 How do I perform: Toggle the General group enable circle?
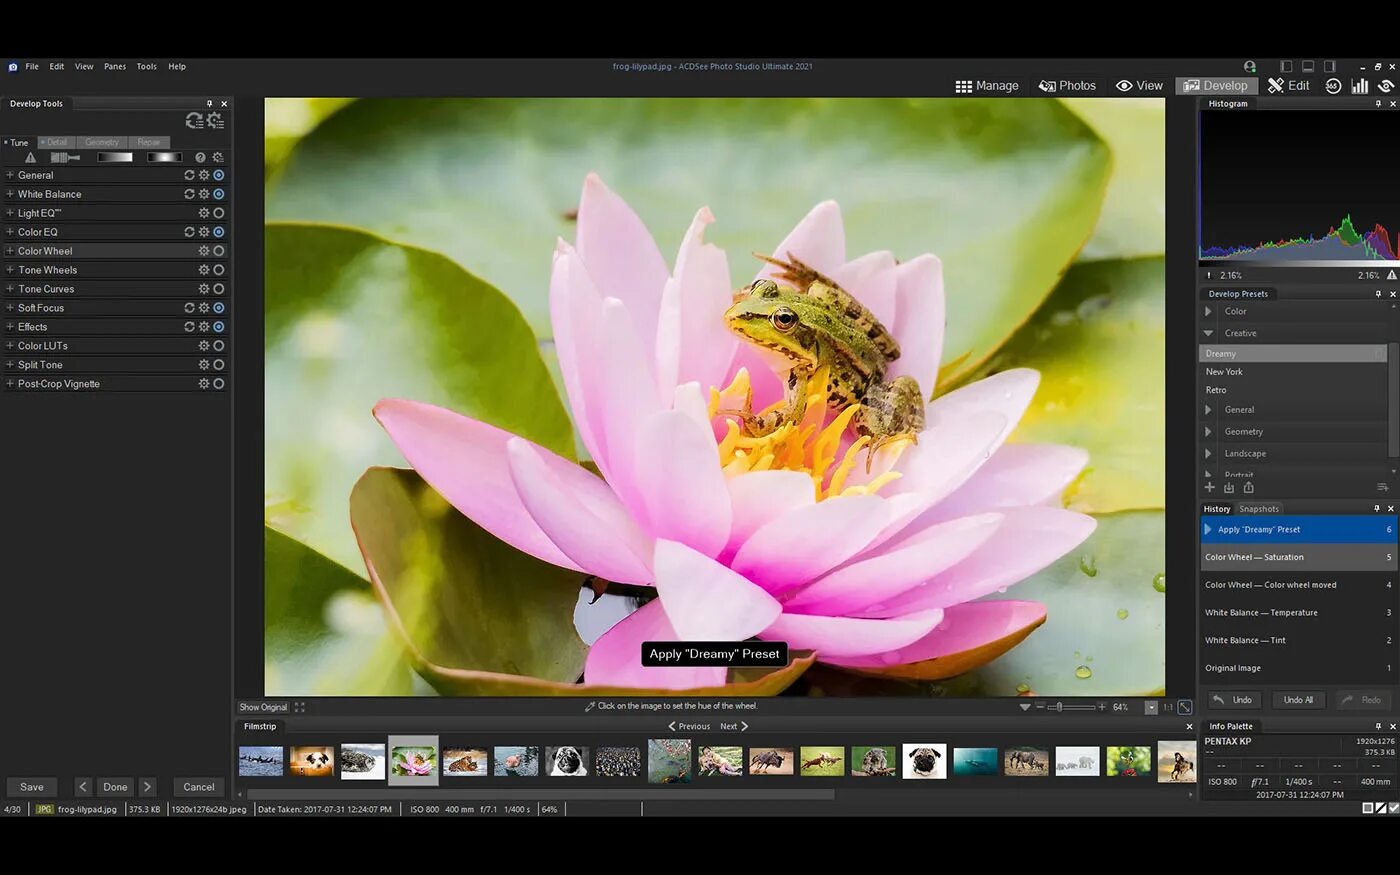tap(219, 175)
